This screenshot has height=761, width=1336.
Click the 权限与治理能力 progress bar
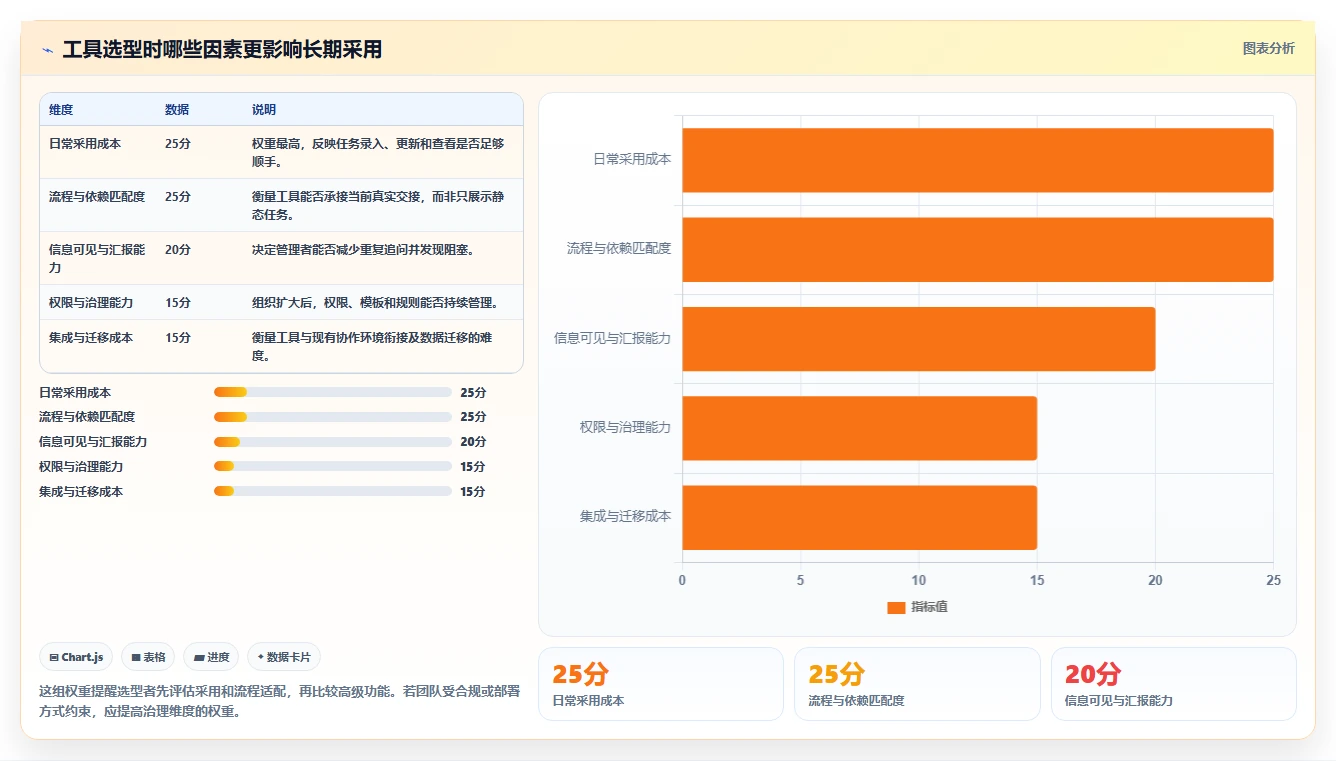(x=332, y=466)
